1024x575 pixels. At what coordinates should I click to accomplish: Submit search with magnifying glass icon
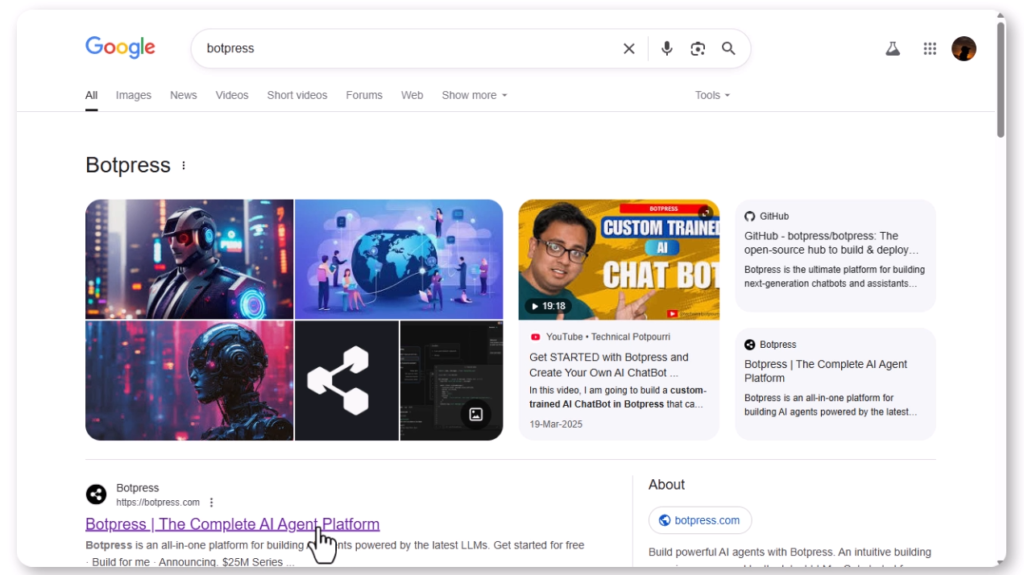click(728, 48)
